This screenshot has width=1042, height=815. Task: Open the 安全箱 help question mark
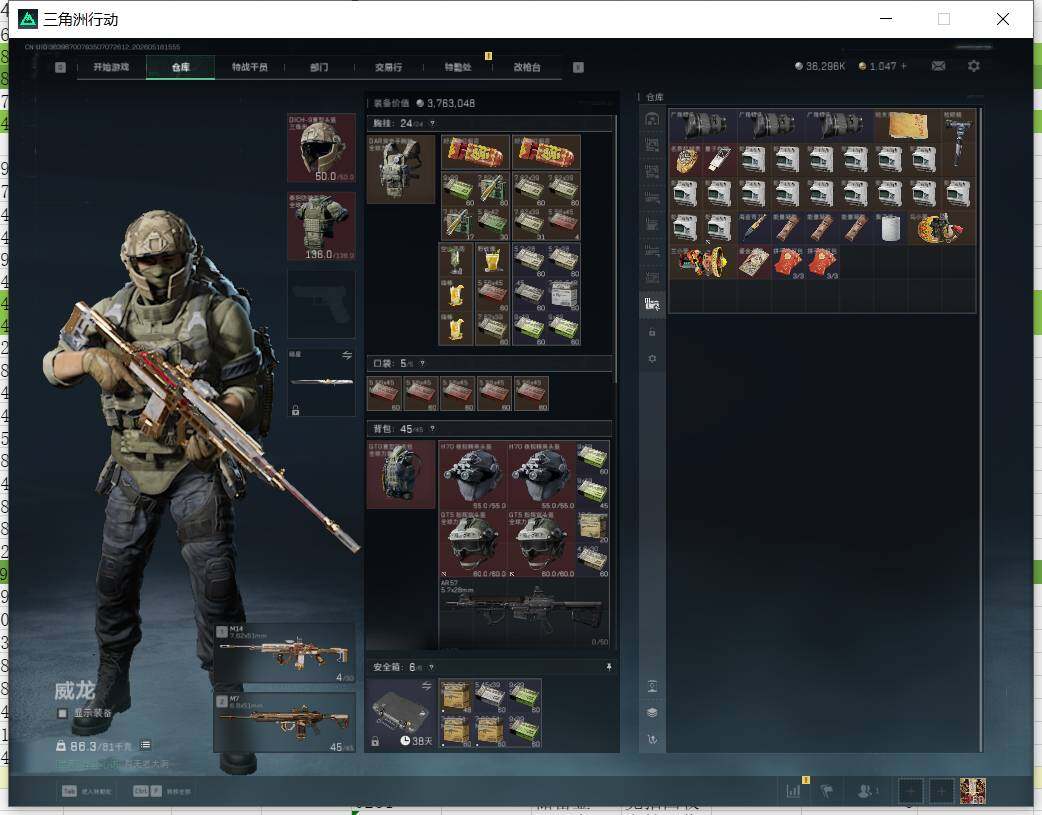pos(431,667)
